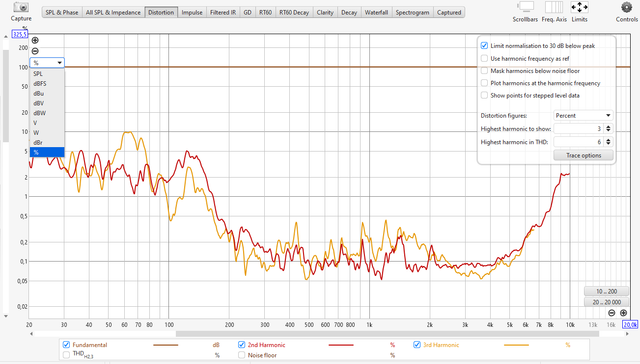Enable Plot harmonics at the harmonic frequency

tap(484, 83)
